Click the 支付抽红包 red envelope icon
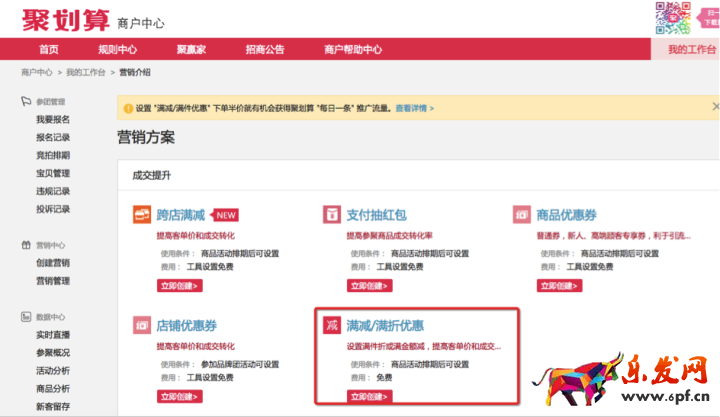Screen dimensions: 720x417 [x=332, y=214]
